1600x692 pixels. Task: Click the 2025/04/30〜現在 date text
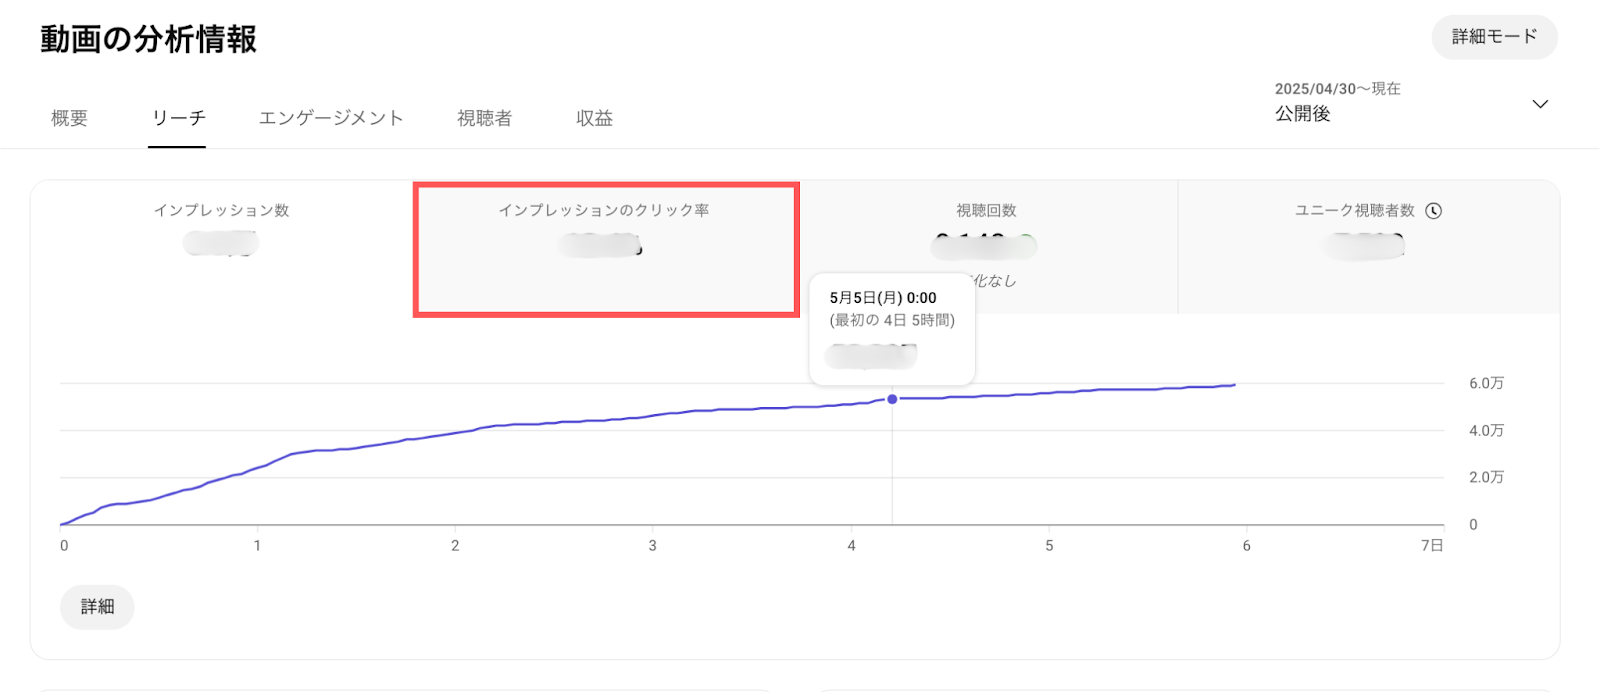pyautogui.click(x=1337, y=89)
